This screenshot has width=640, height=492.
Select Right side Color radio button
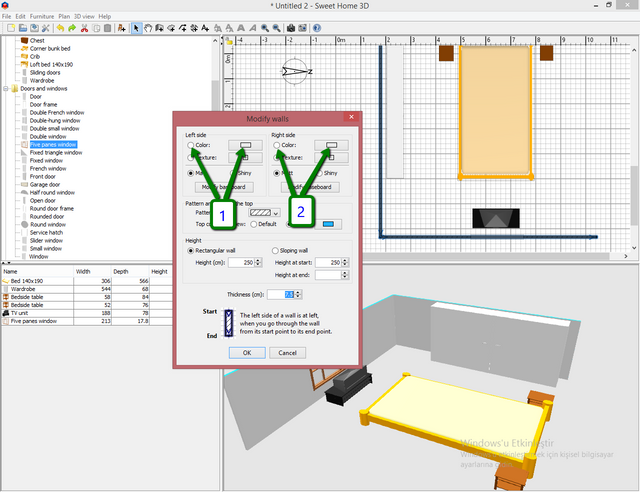tap(276, 145)
